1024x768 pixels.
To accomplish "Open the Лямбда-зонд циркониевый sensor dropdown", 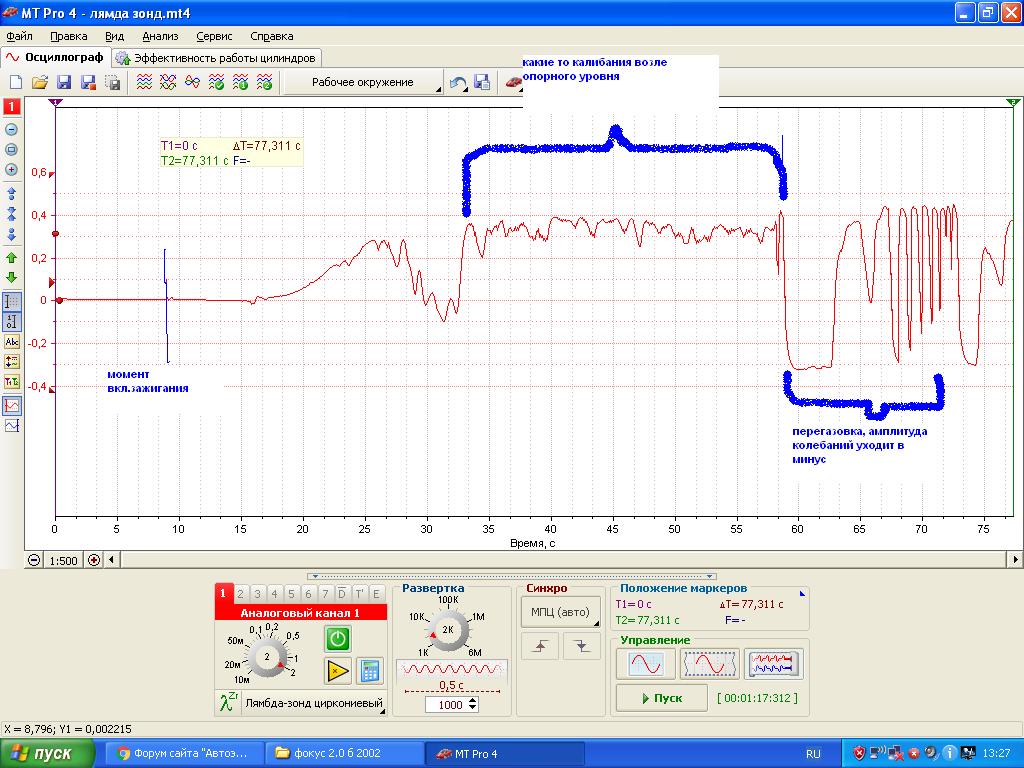I will pyautogui.click(x=313, y=703).
